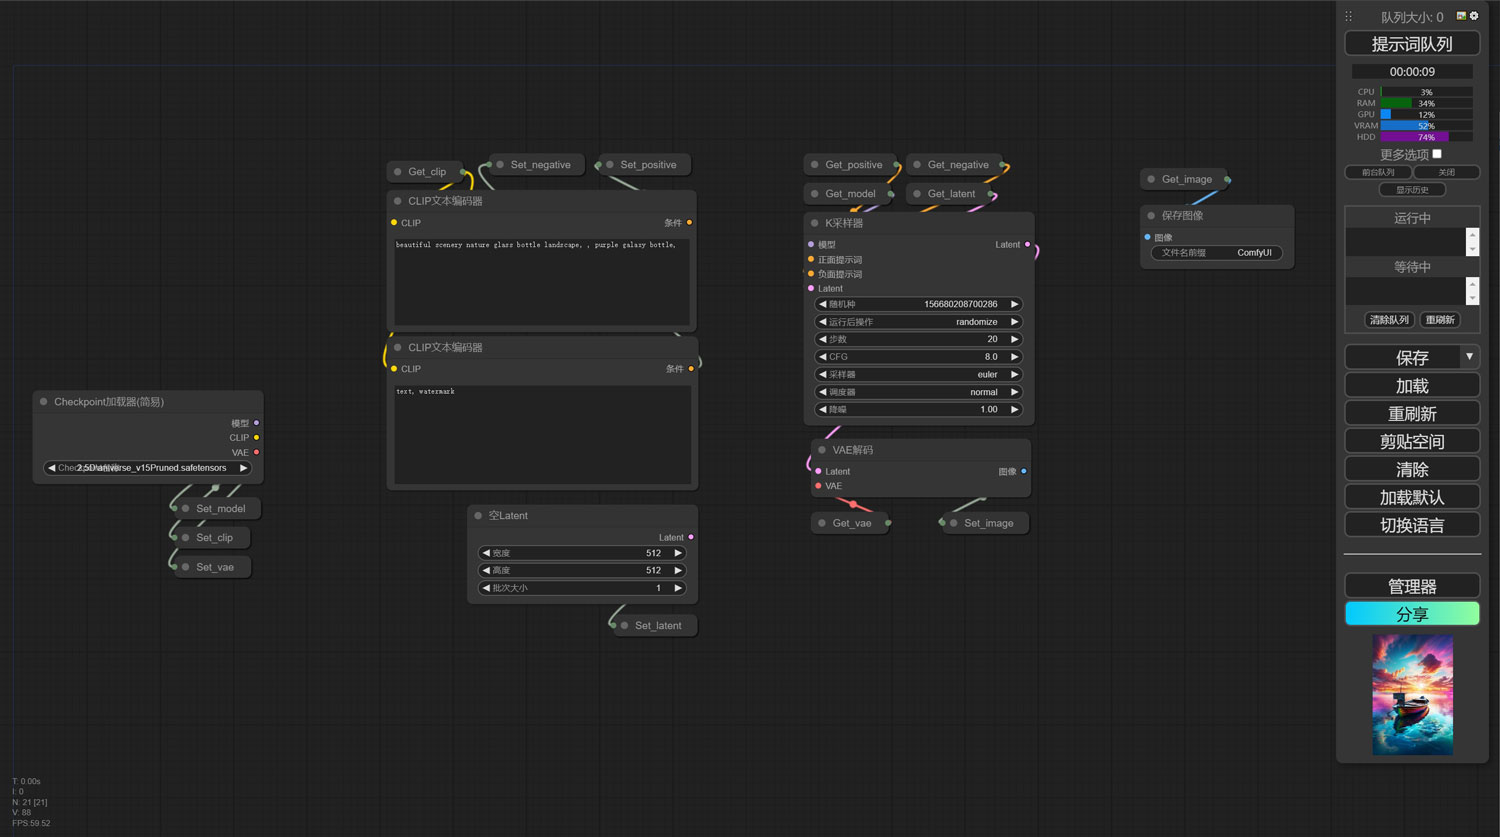
Task: Click the boat sunset preview thumbnail
Action: coord(1412,694)
